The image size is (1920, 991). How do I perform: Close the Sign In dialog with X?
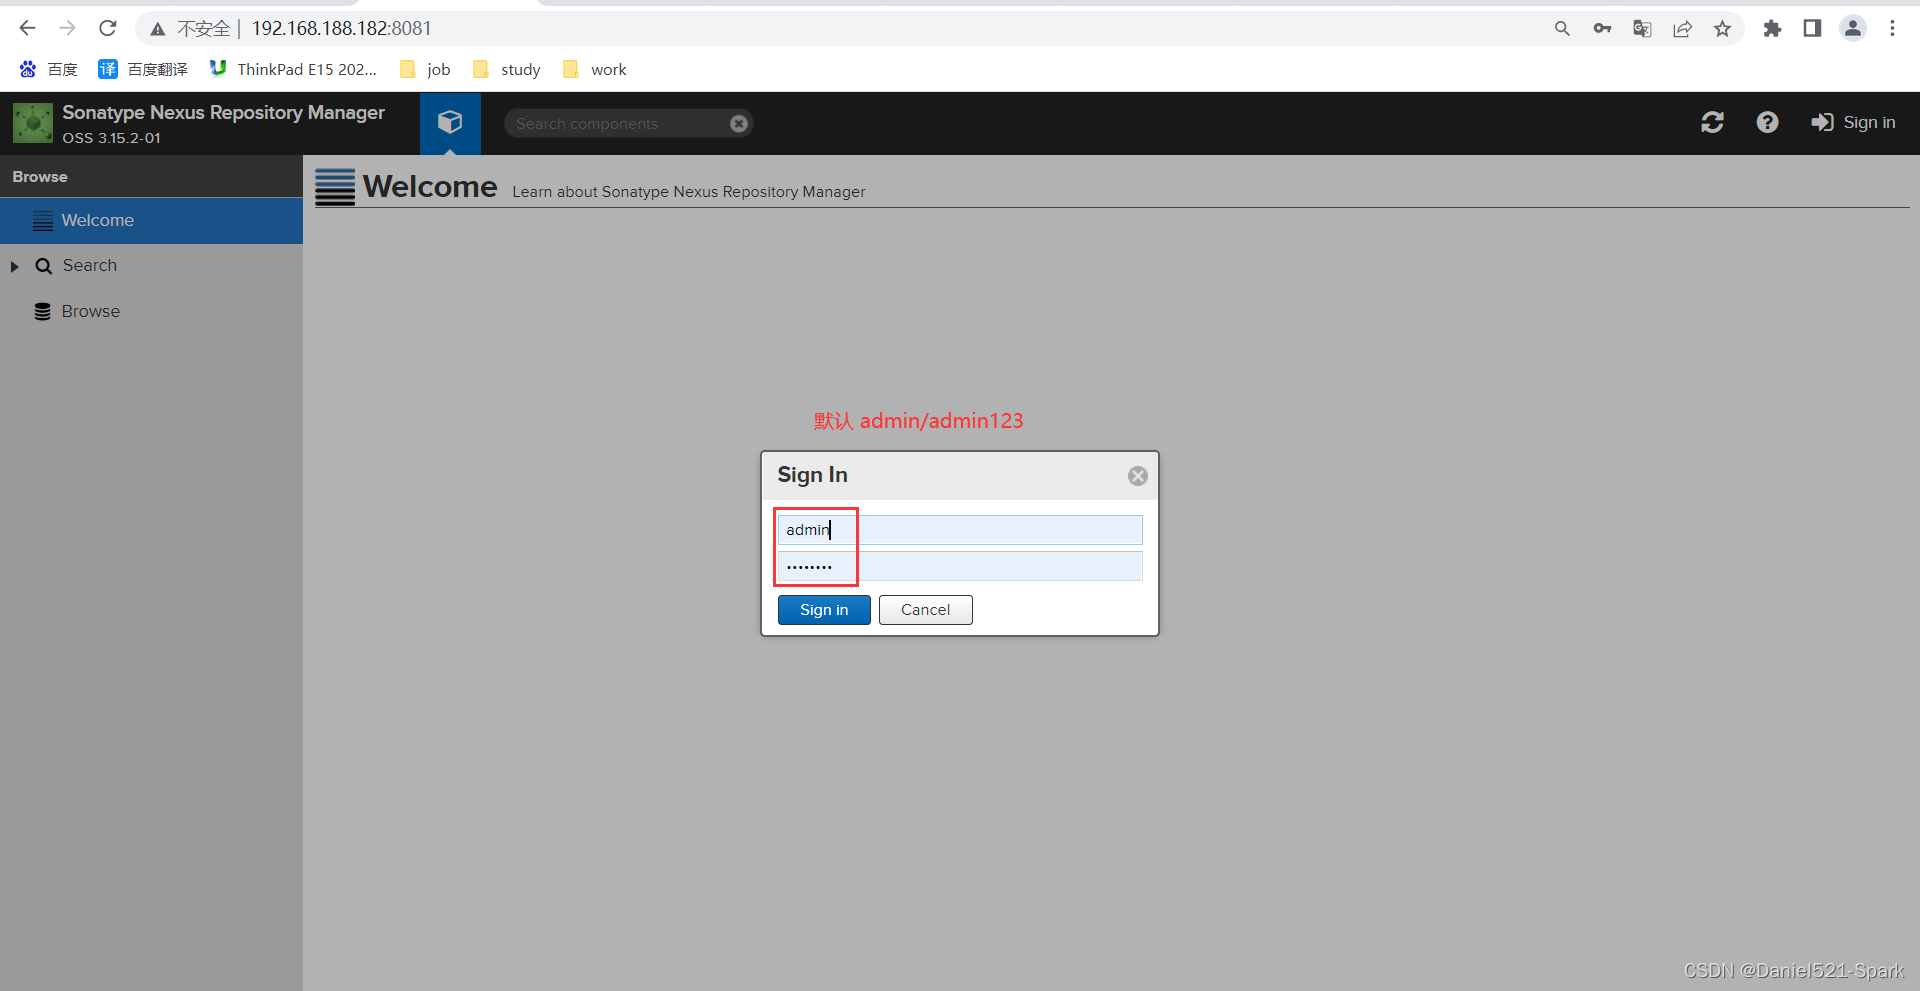click(1137, 476)
